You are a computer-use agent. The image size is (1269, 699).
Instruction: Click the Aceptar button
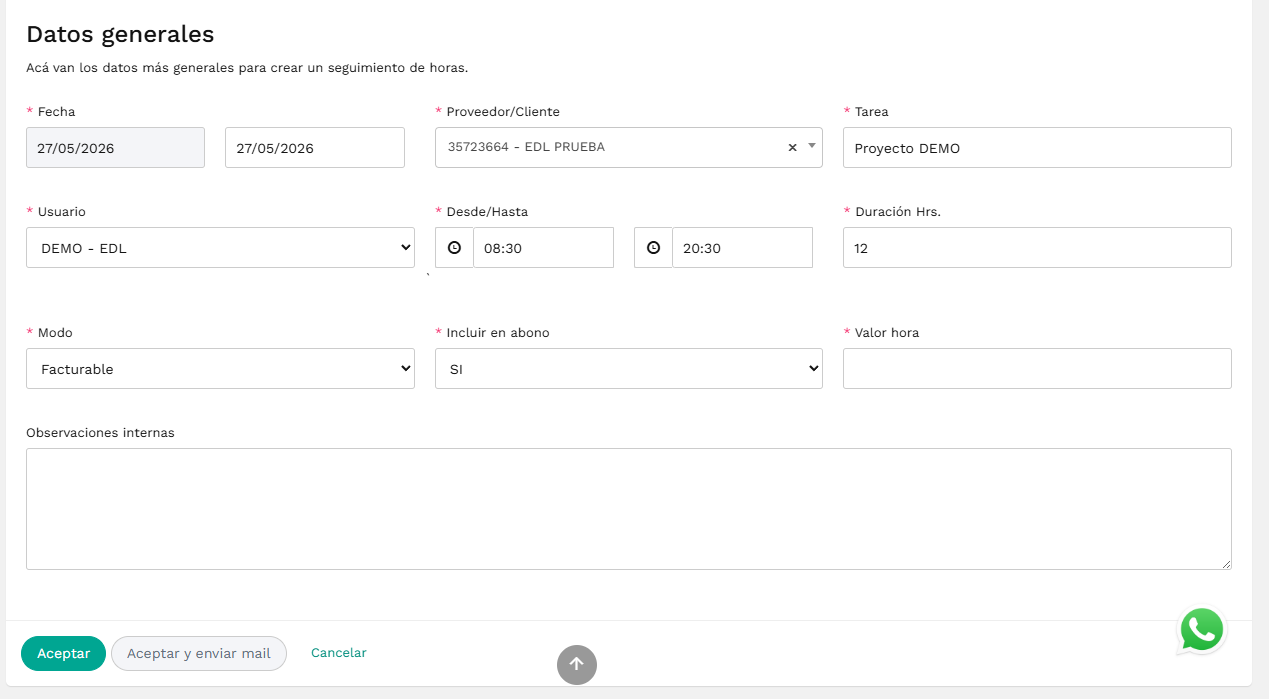tap(63, 653)
